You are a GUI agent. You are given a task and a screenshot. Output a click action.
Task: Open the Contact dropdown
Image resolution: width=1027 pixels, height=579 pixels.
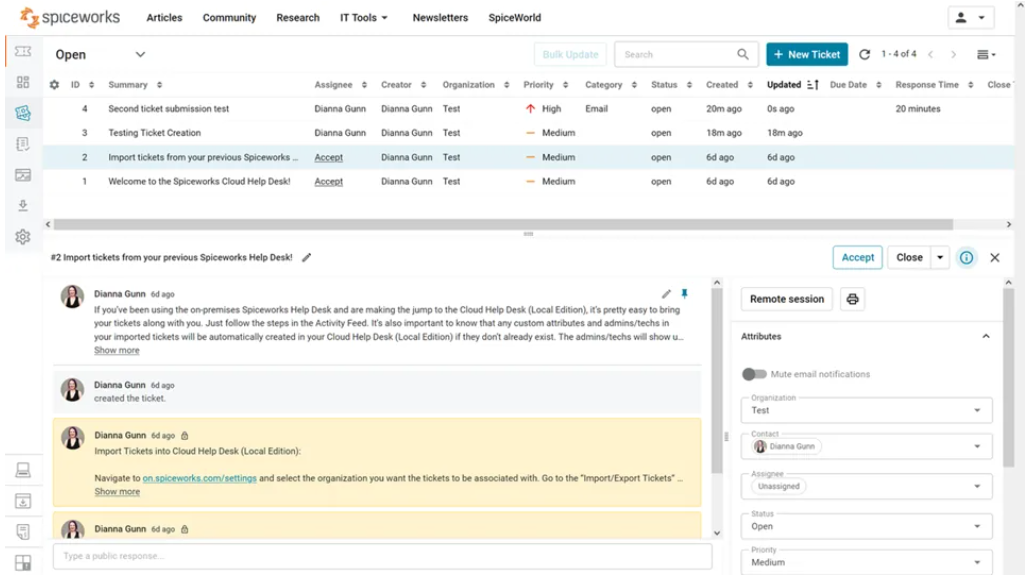coord(867,446)
